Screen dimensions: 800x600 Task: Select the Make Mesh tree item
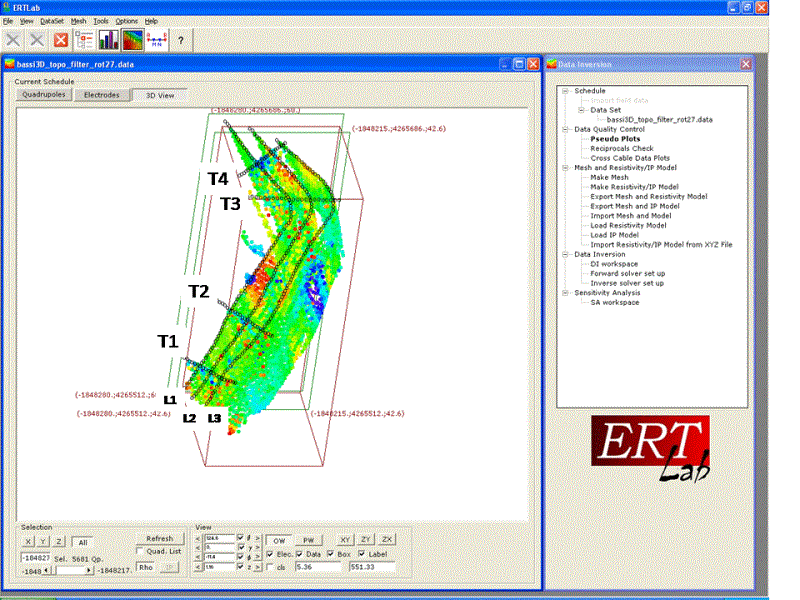point(609,177)
